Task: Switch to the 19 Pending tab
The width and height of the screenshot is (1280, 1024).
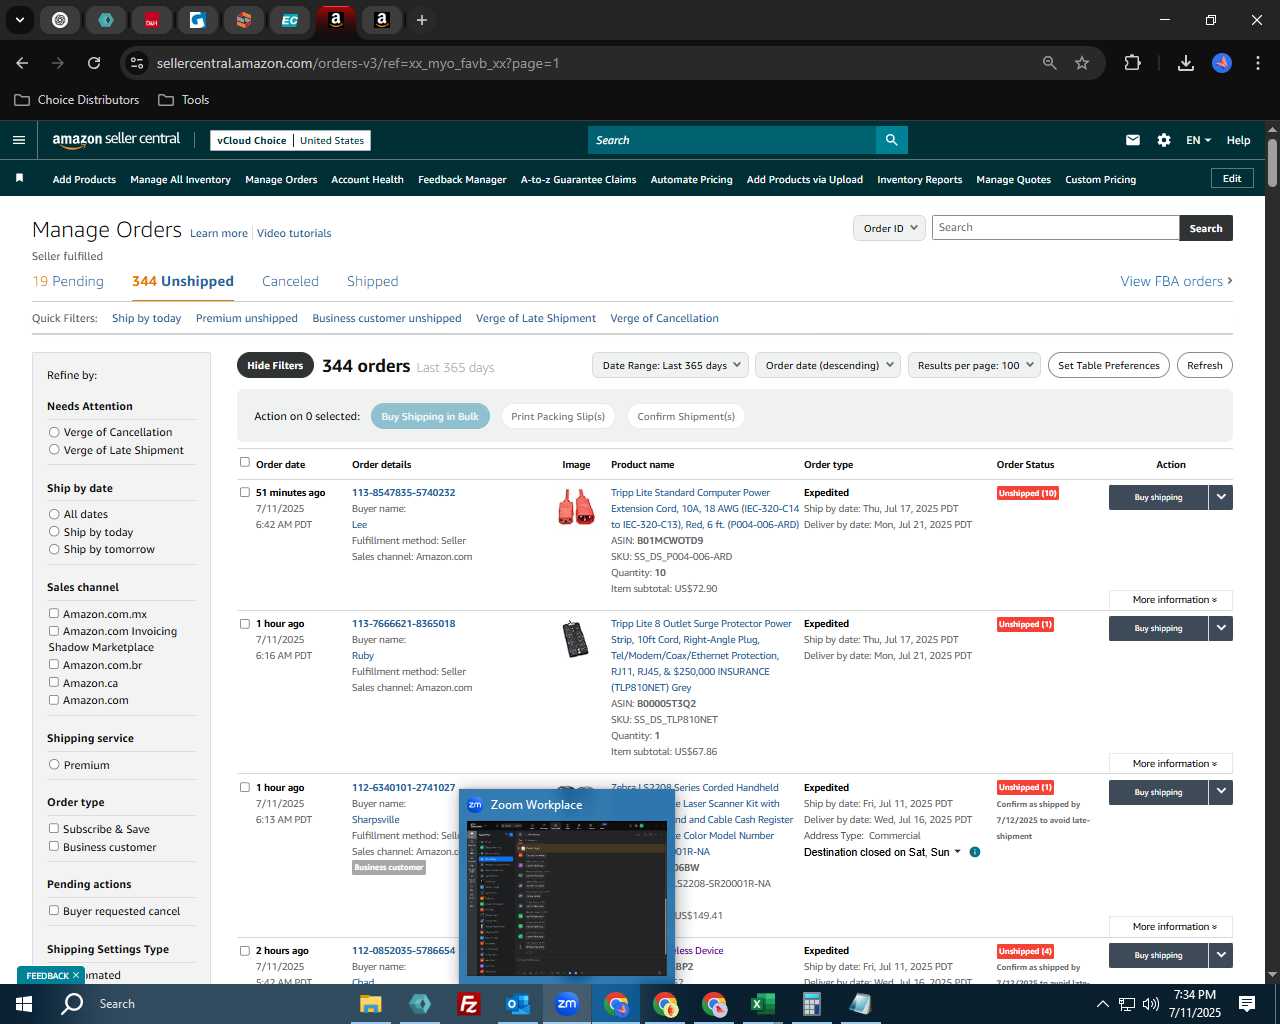Action: [68, 281]
